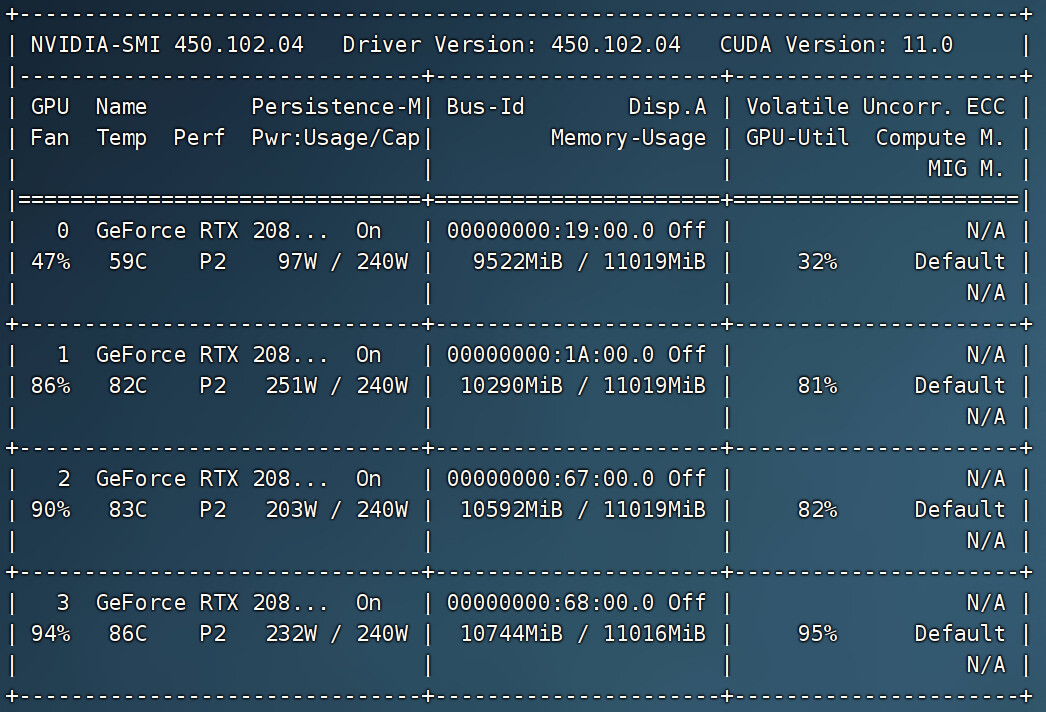Select the 95% GPU utilization value
1046x712 pixels.
817,634
